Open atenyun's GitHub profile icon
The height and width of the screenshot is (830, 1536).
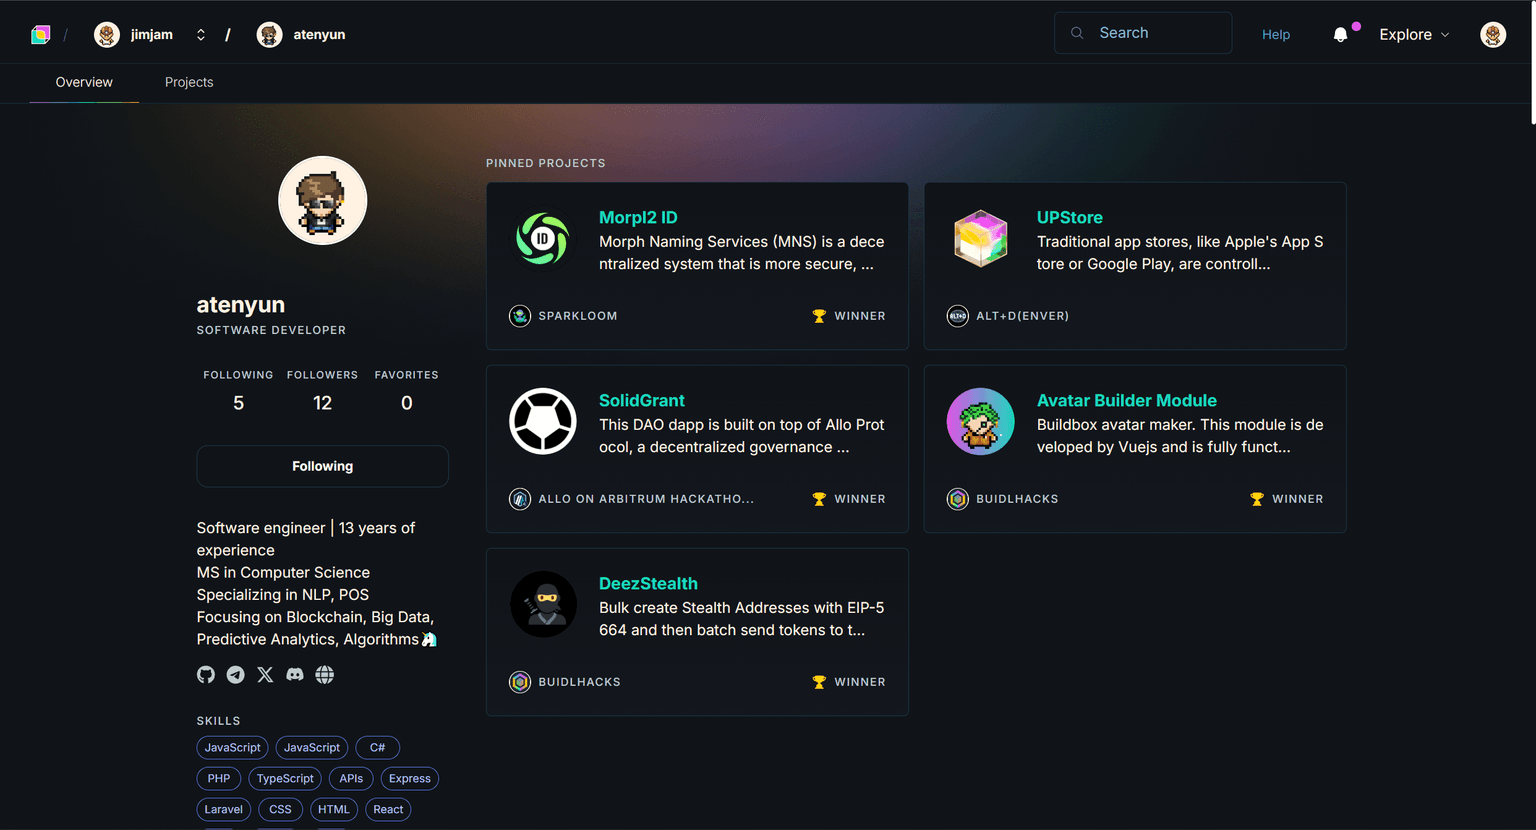pos(206,675)
